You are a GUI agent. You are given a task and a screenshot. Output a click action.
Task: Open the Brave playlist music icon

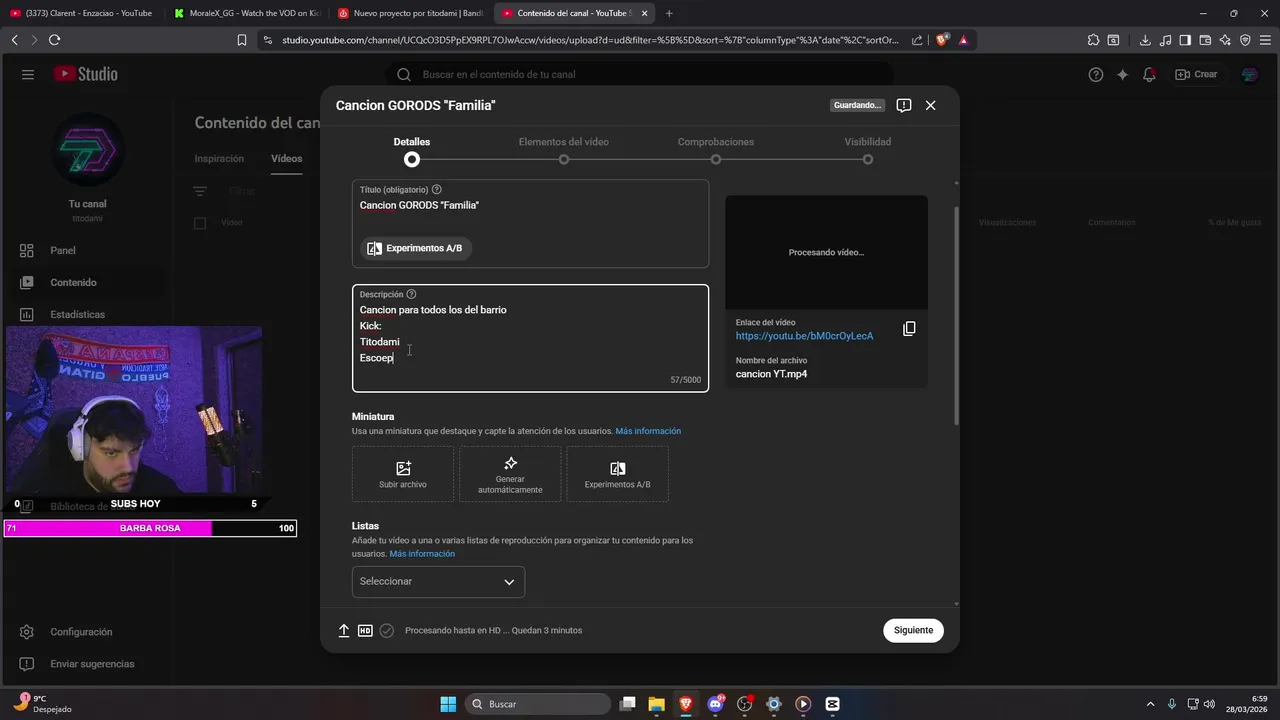click(x=1165, y=40)
